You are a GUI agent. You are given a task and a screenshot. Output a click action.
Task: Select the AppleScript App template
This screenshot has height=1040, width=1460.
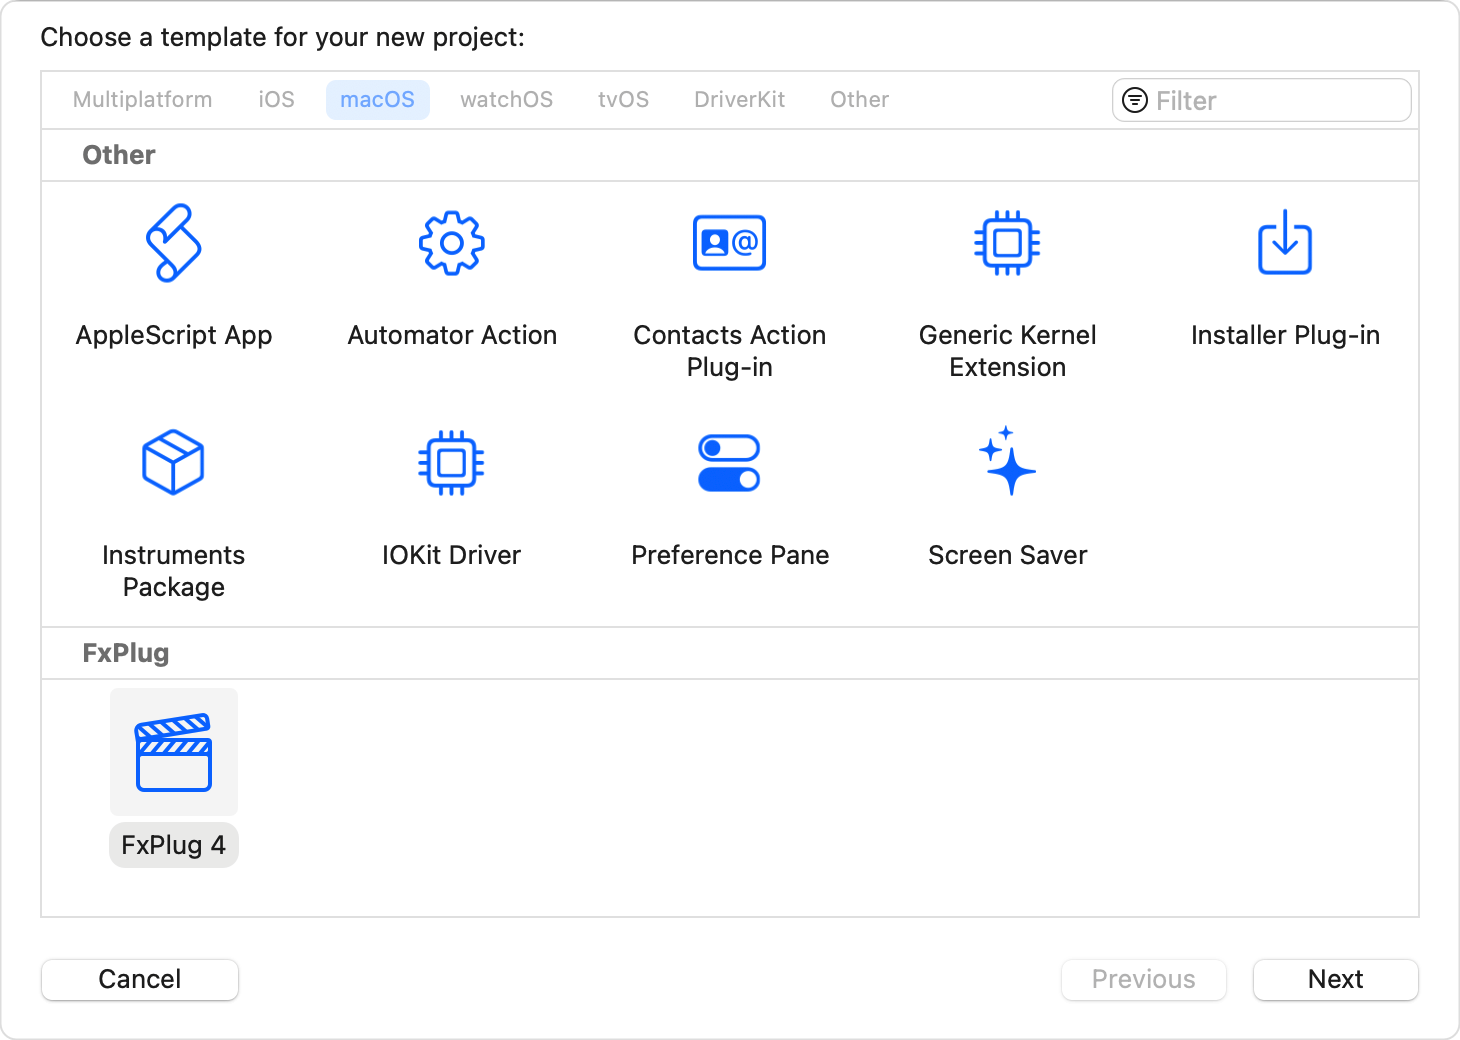point(174,280)
